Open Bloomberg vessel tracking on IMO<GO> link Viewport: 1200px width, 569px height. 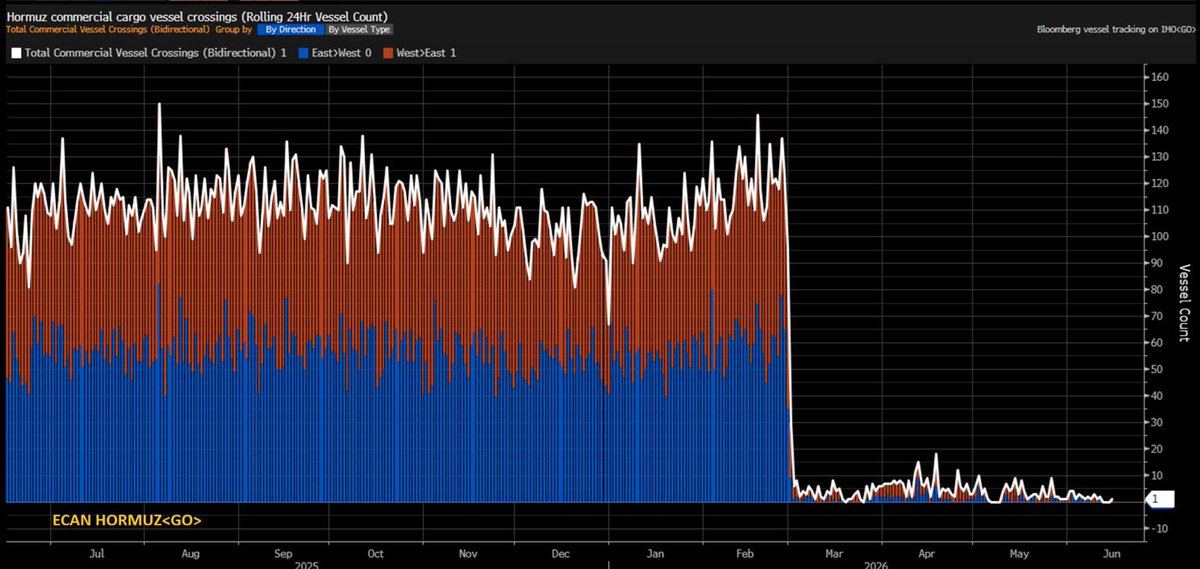click(1116, 30)
